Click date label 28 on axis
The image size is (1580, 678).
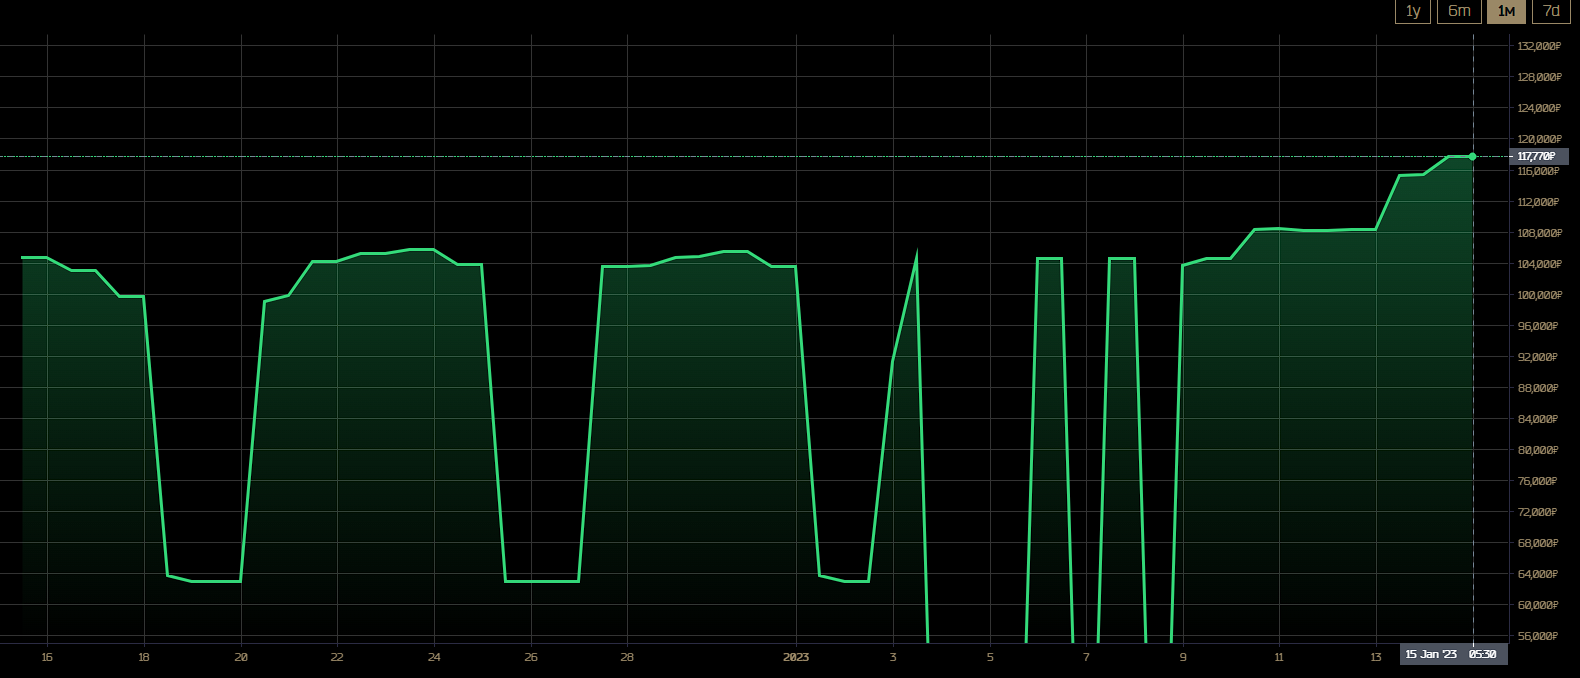tap(627, 657)
